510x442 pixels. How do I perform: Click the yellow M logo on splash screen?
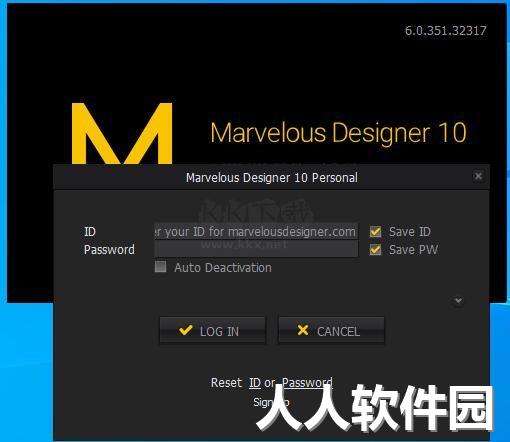click(122, 133)
